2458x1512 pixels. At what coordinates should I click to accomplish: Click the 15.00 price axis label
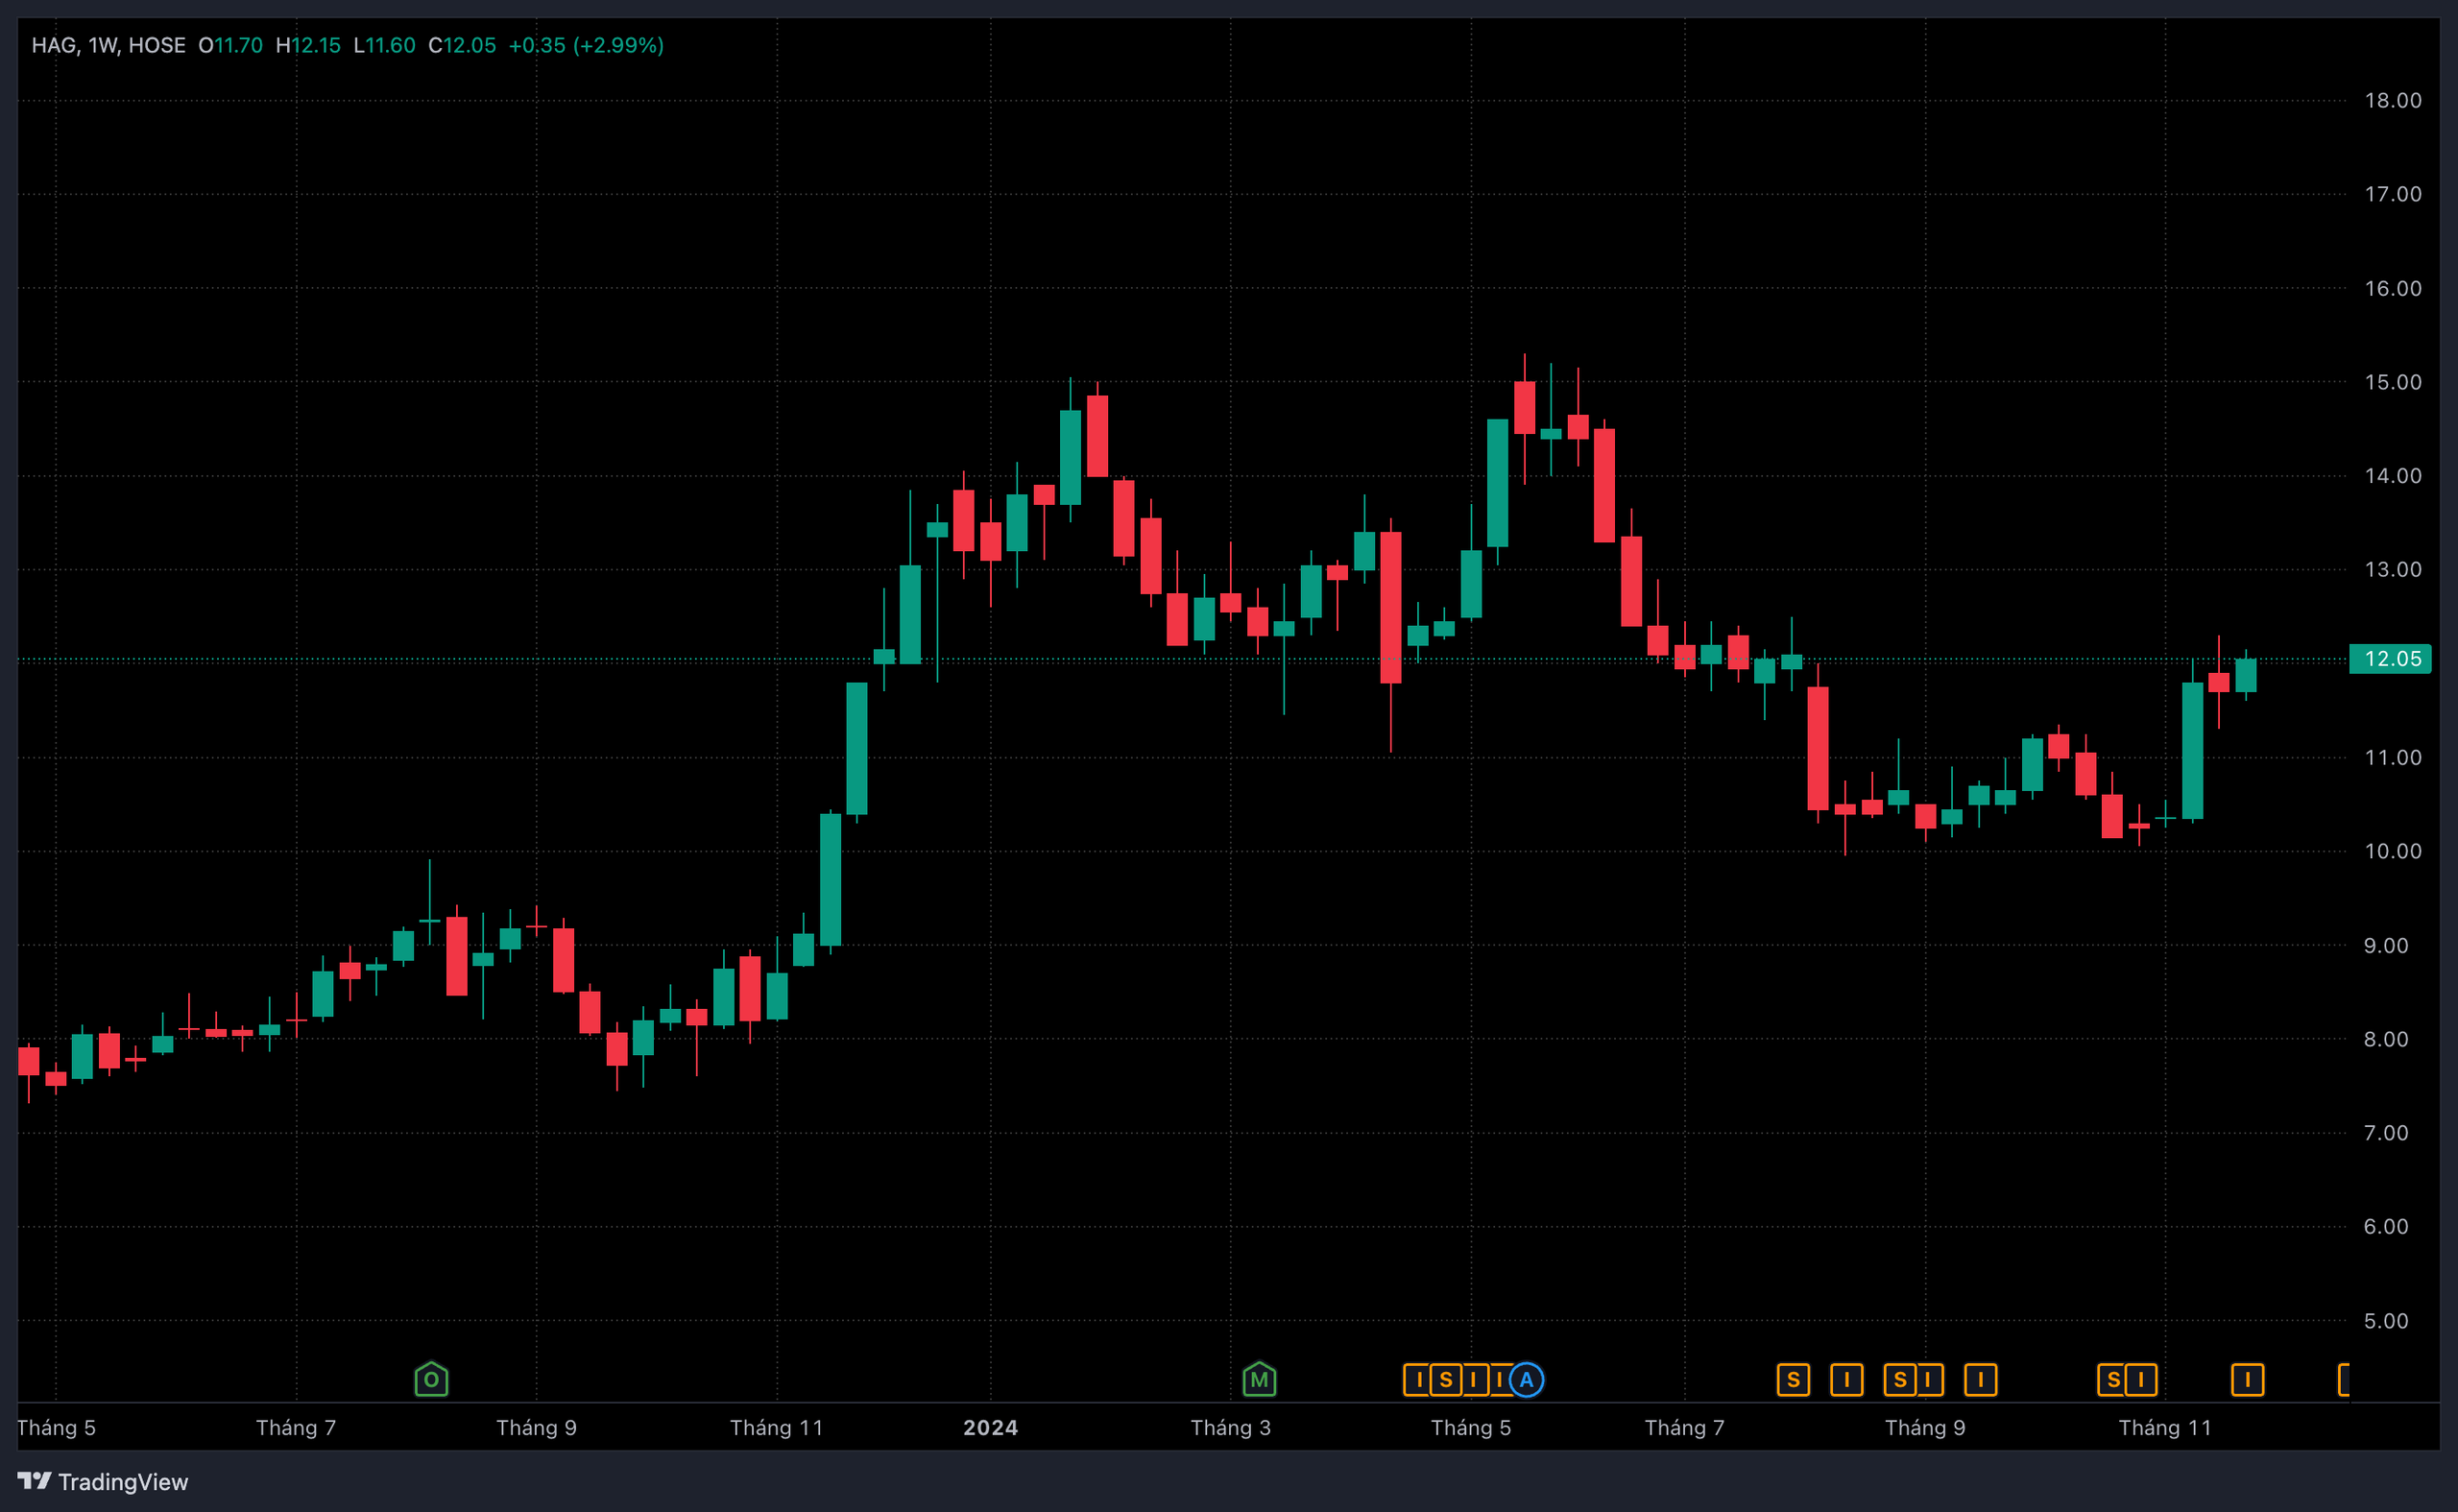pos(2392,382)
